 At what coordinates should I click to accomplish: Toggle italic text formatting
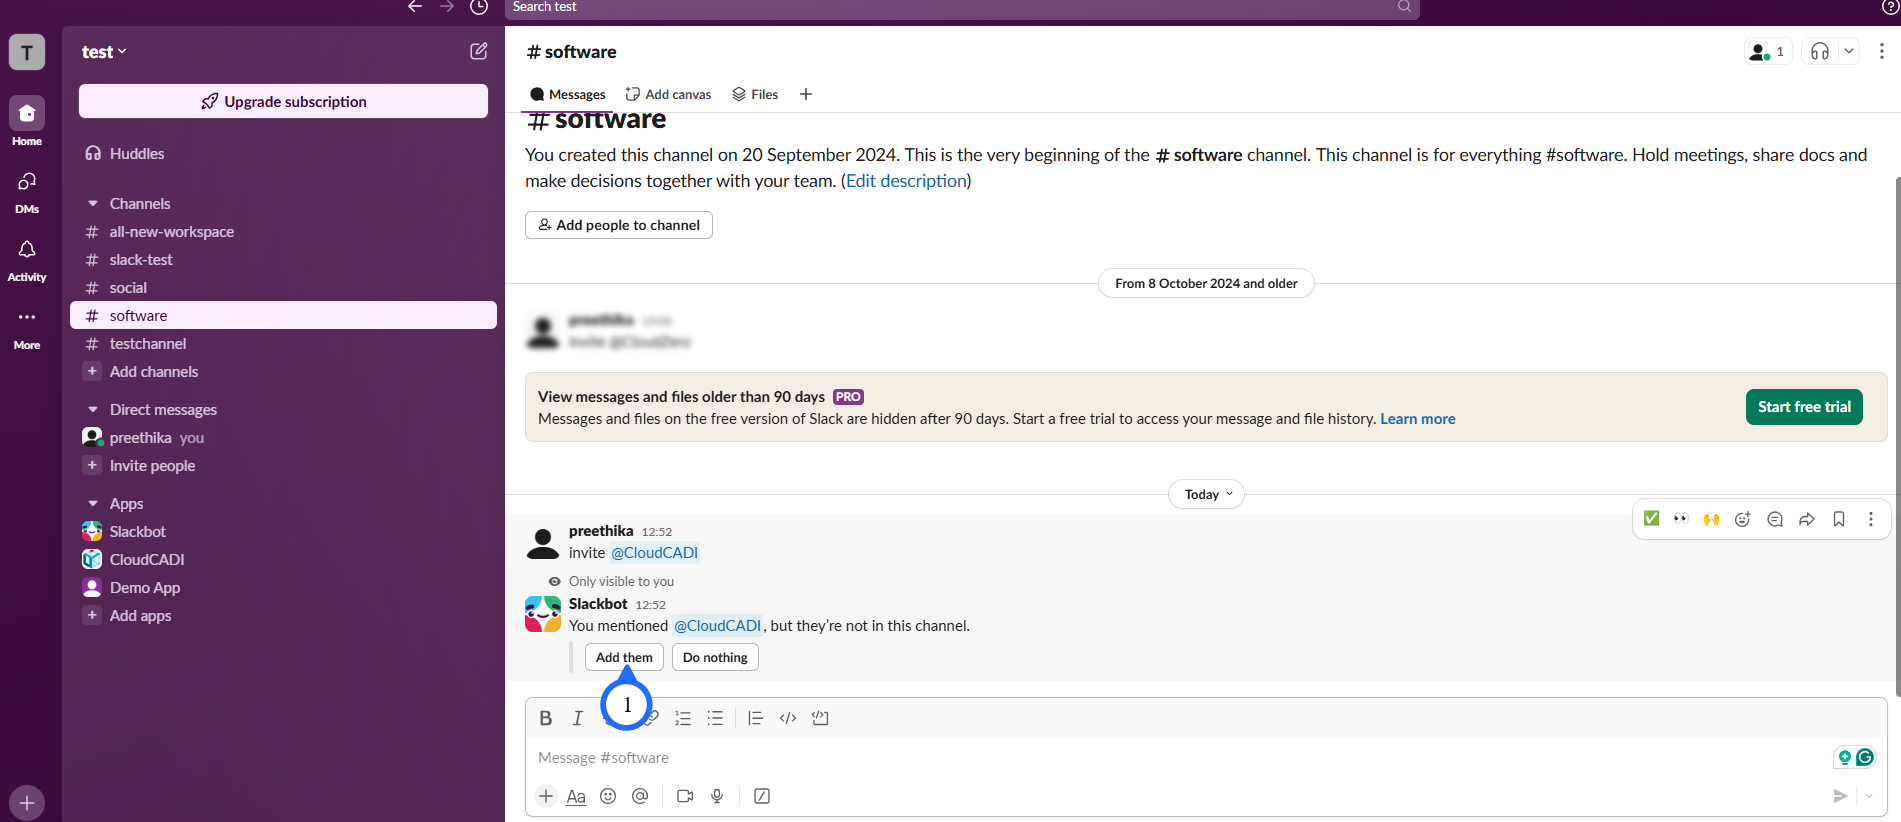(x=577, y=718)
